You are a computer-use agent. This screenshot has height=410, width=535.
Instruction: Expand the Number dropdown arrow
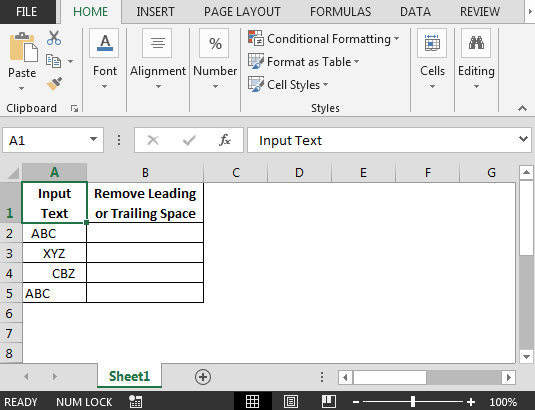[215, 87]
